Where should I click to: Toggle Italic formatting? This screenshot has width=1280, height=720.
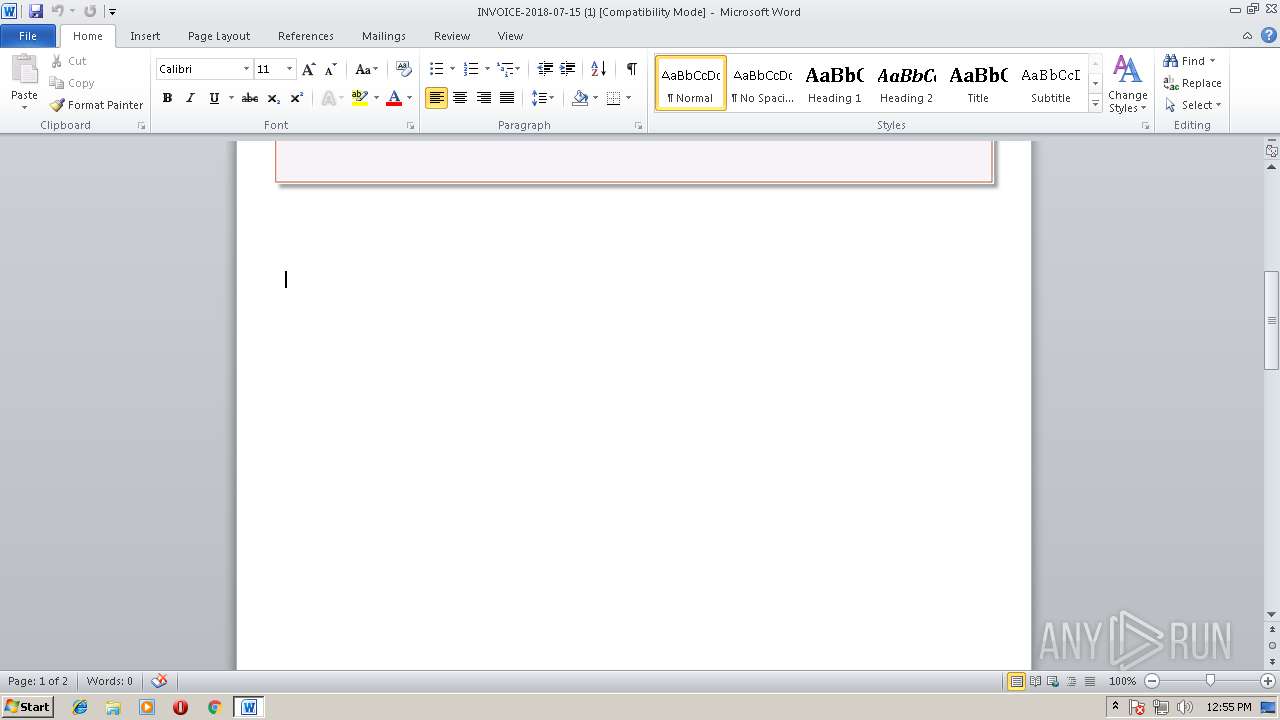click(x=190, y=98)
